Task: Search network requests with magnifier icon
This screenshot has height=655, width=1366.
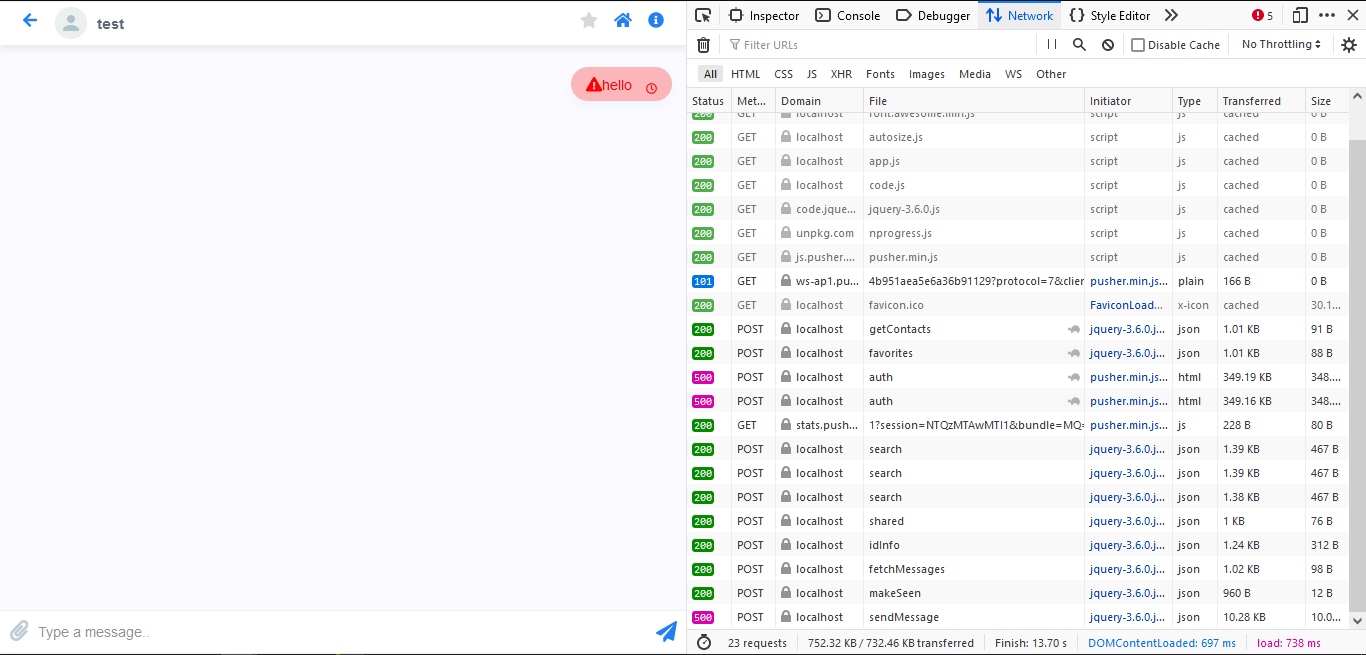Action: (1078, 44)
